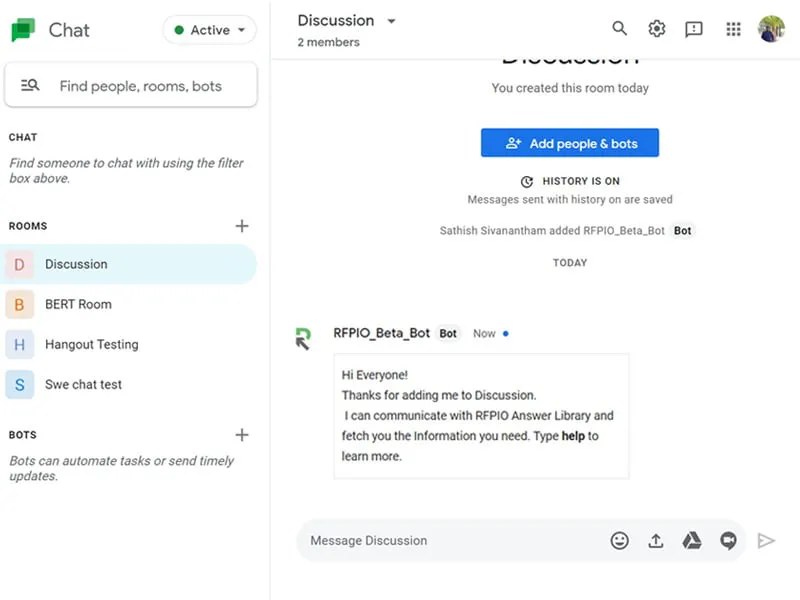Open Google apps grid menu

(733, 29)
